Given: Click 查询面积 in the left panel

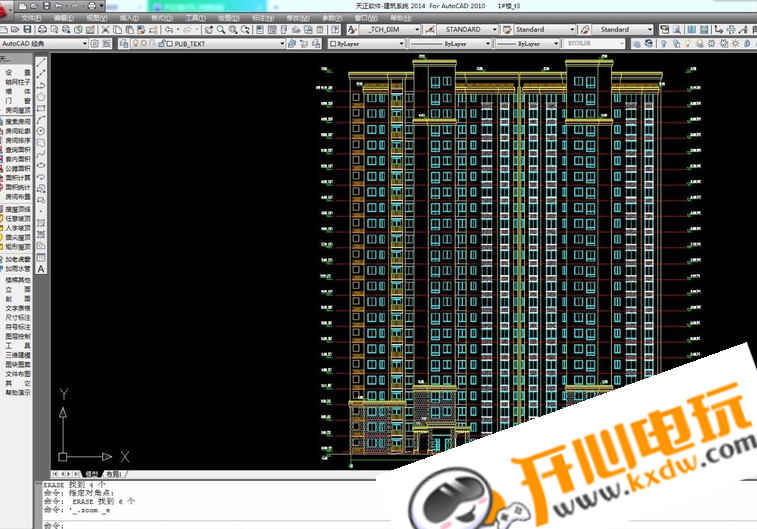Looking at the screenshot, I should tap(18, 150).
